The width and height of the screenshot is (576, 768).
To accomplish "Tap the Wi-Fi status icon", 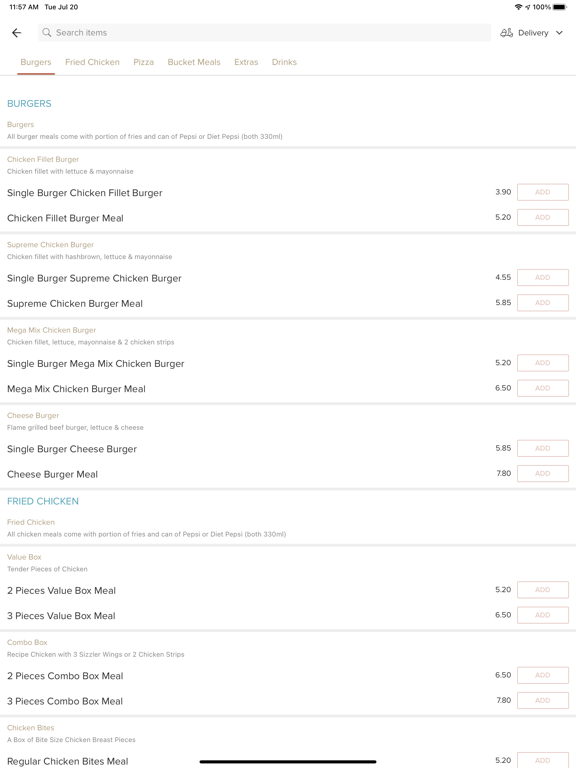I will 518,7.
